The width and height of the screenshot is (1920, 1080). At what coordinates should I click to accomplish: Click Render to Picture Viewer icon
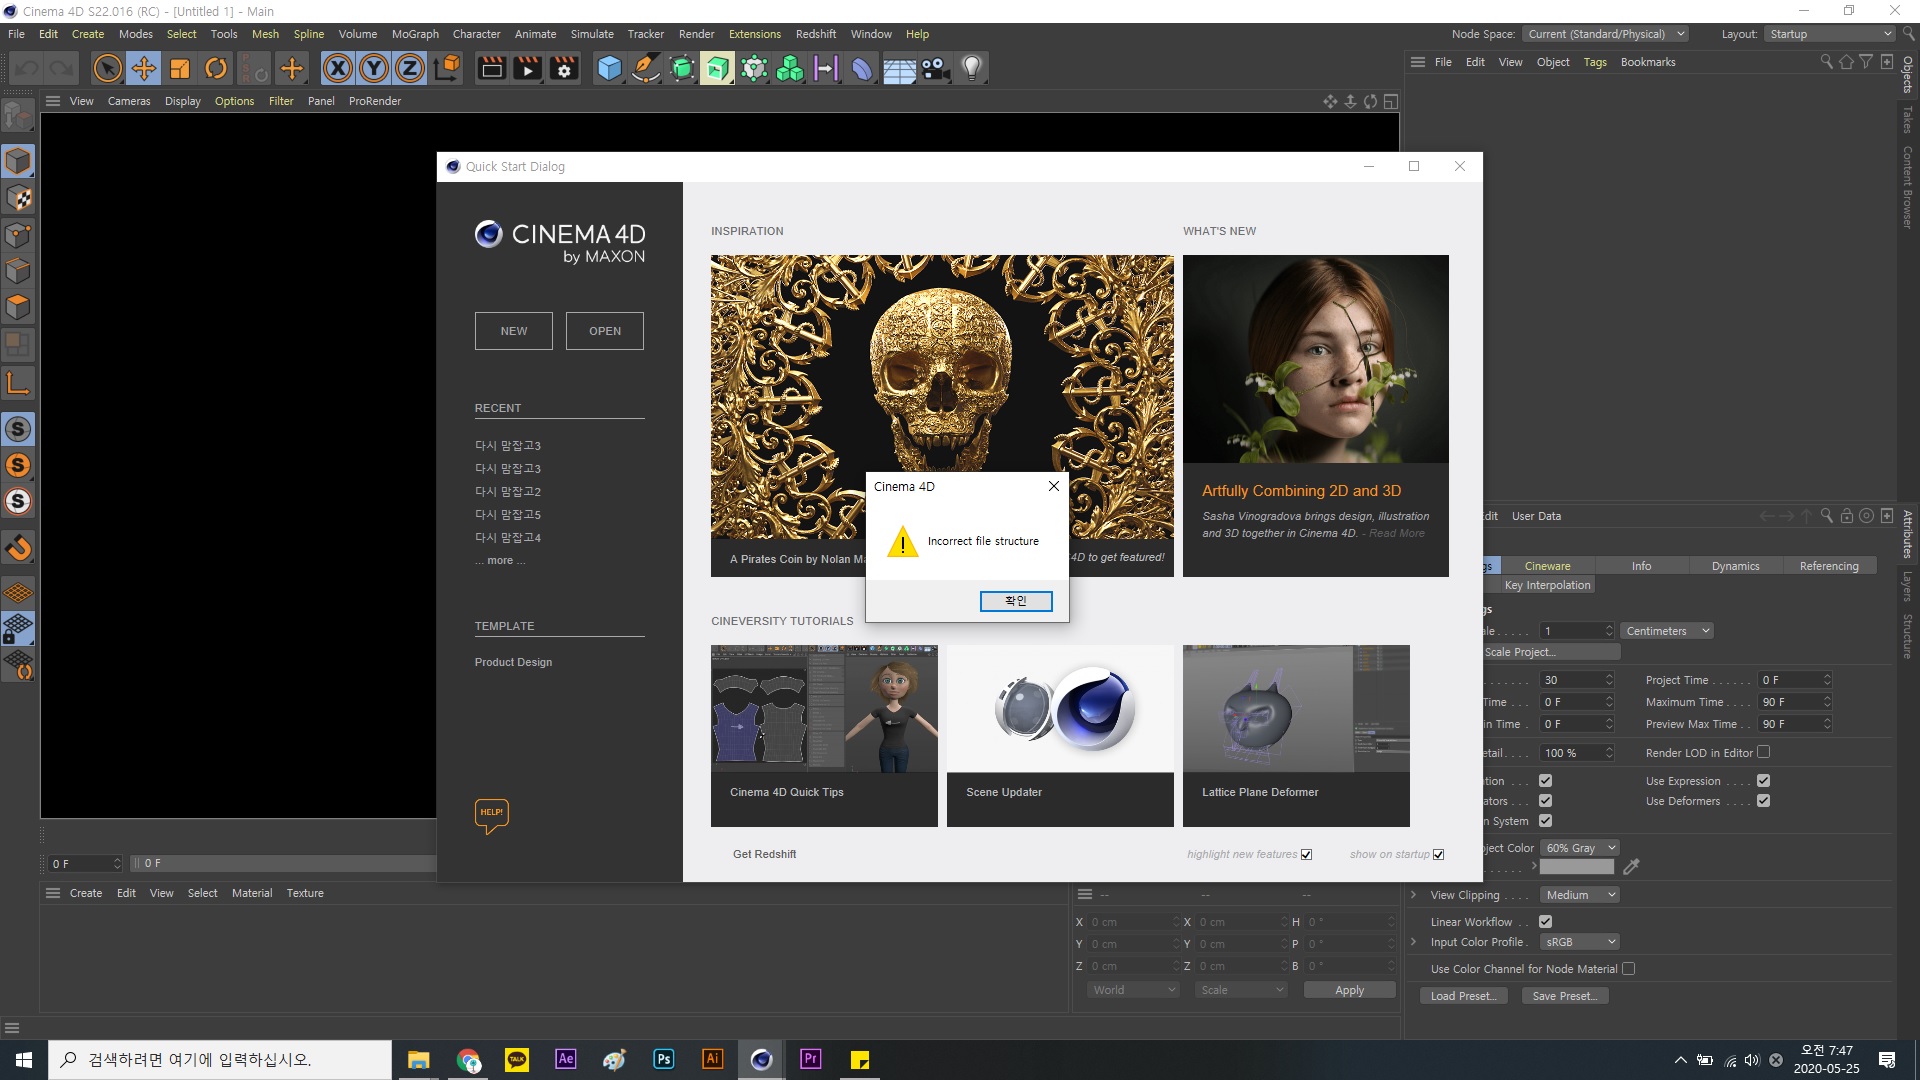pos(527,68)
